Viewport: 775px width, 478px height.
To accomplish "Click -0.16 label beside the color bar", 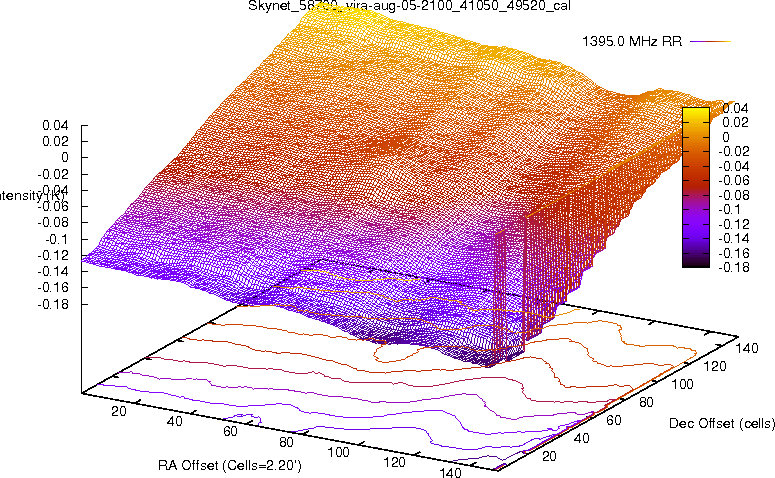I will click(x=733, y=253).
